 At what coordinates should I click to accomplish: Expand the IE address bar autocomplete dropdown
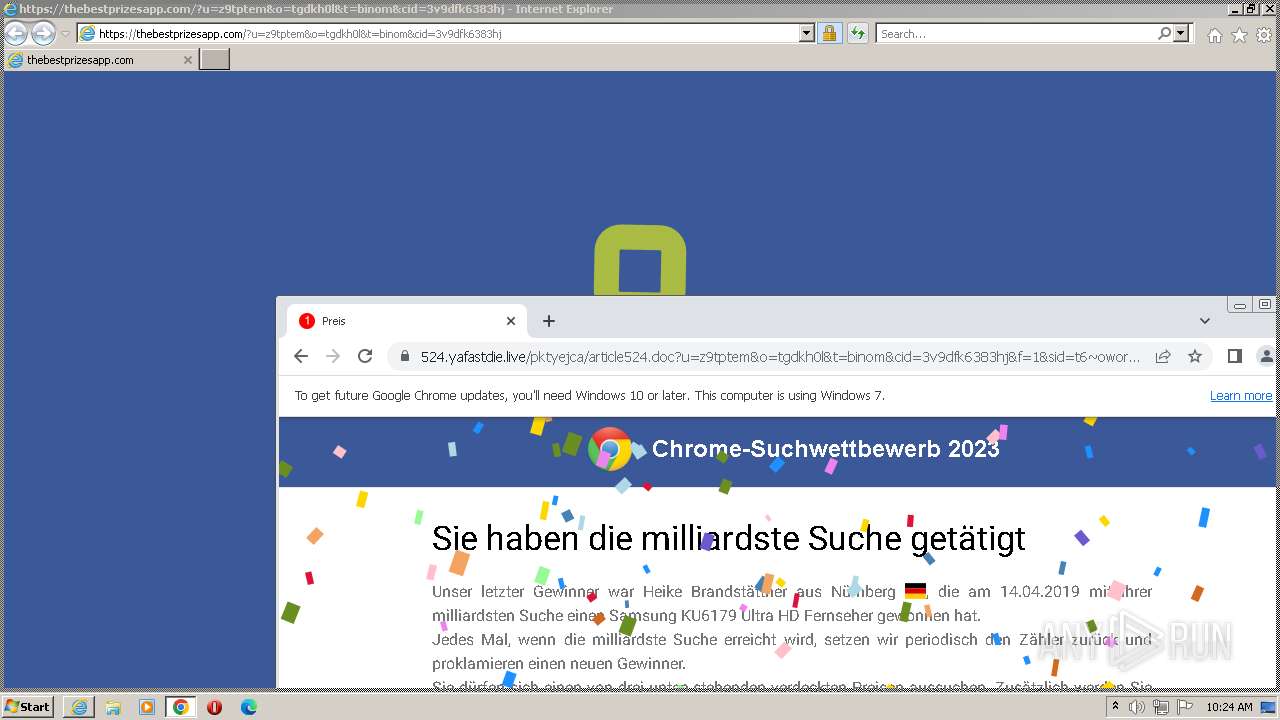(x=807, y=34)
